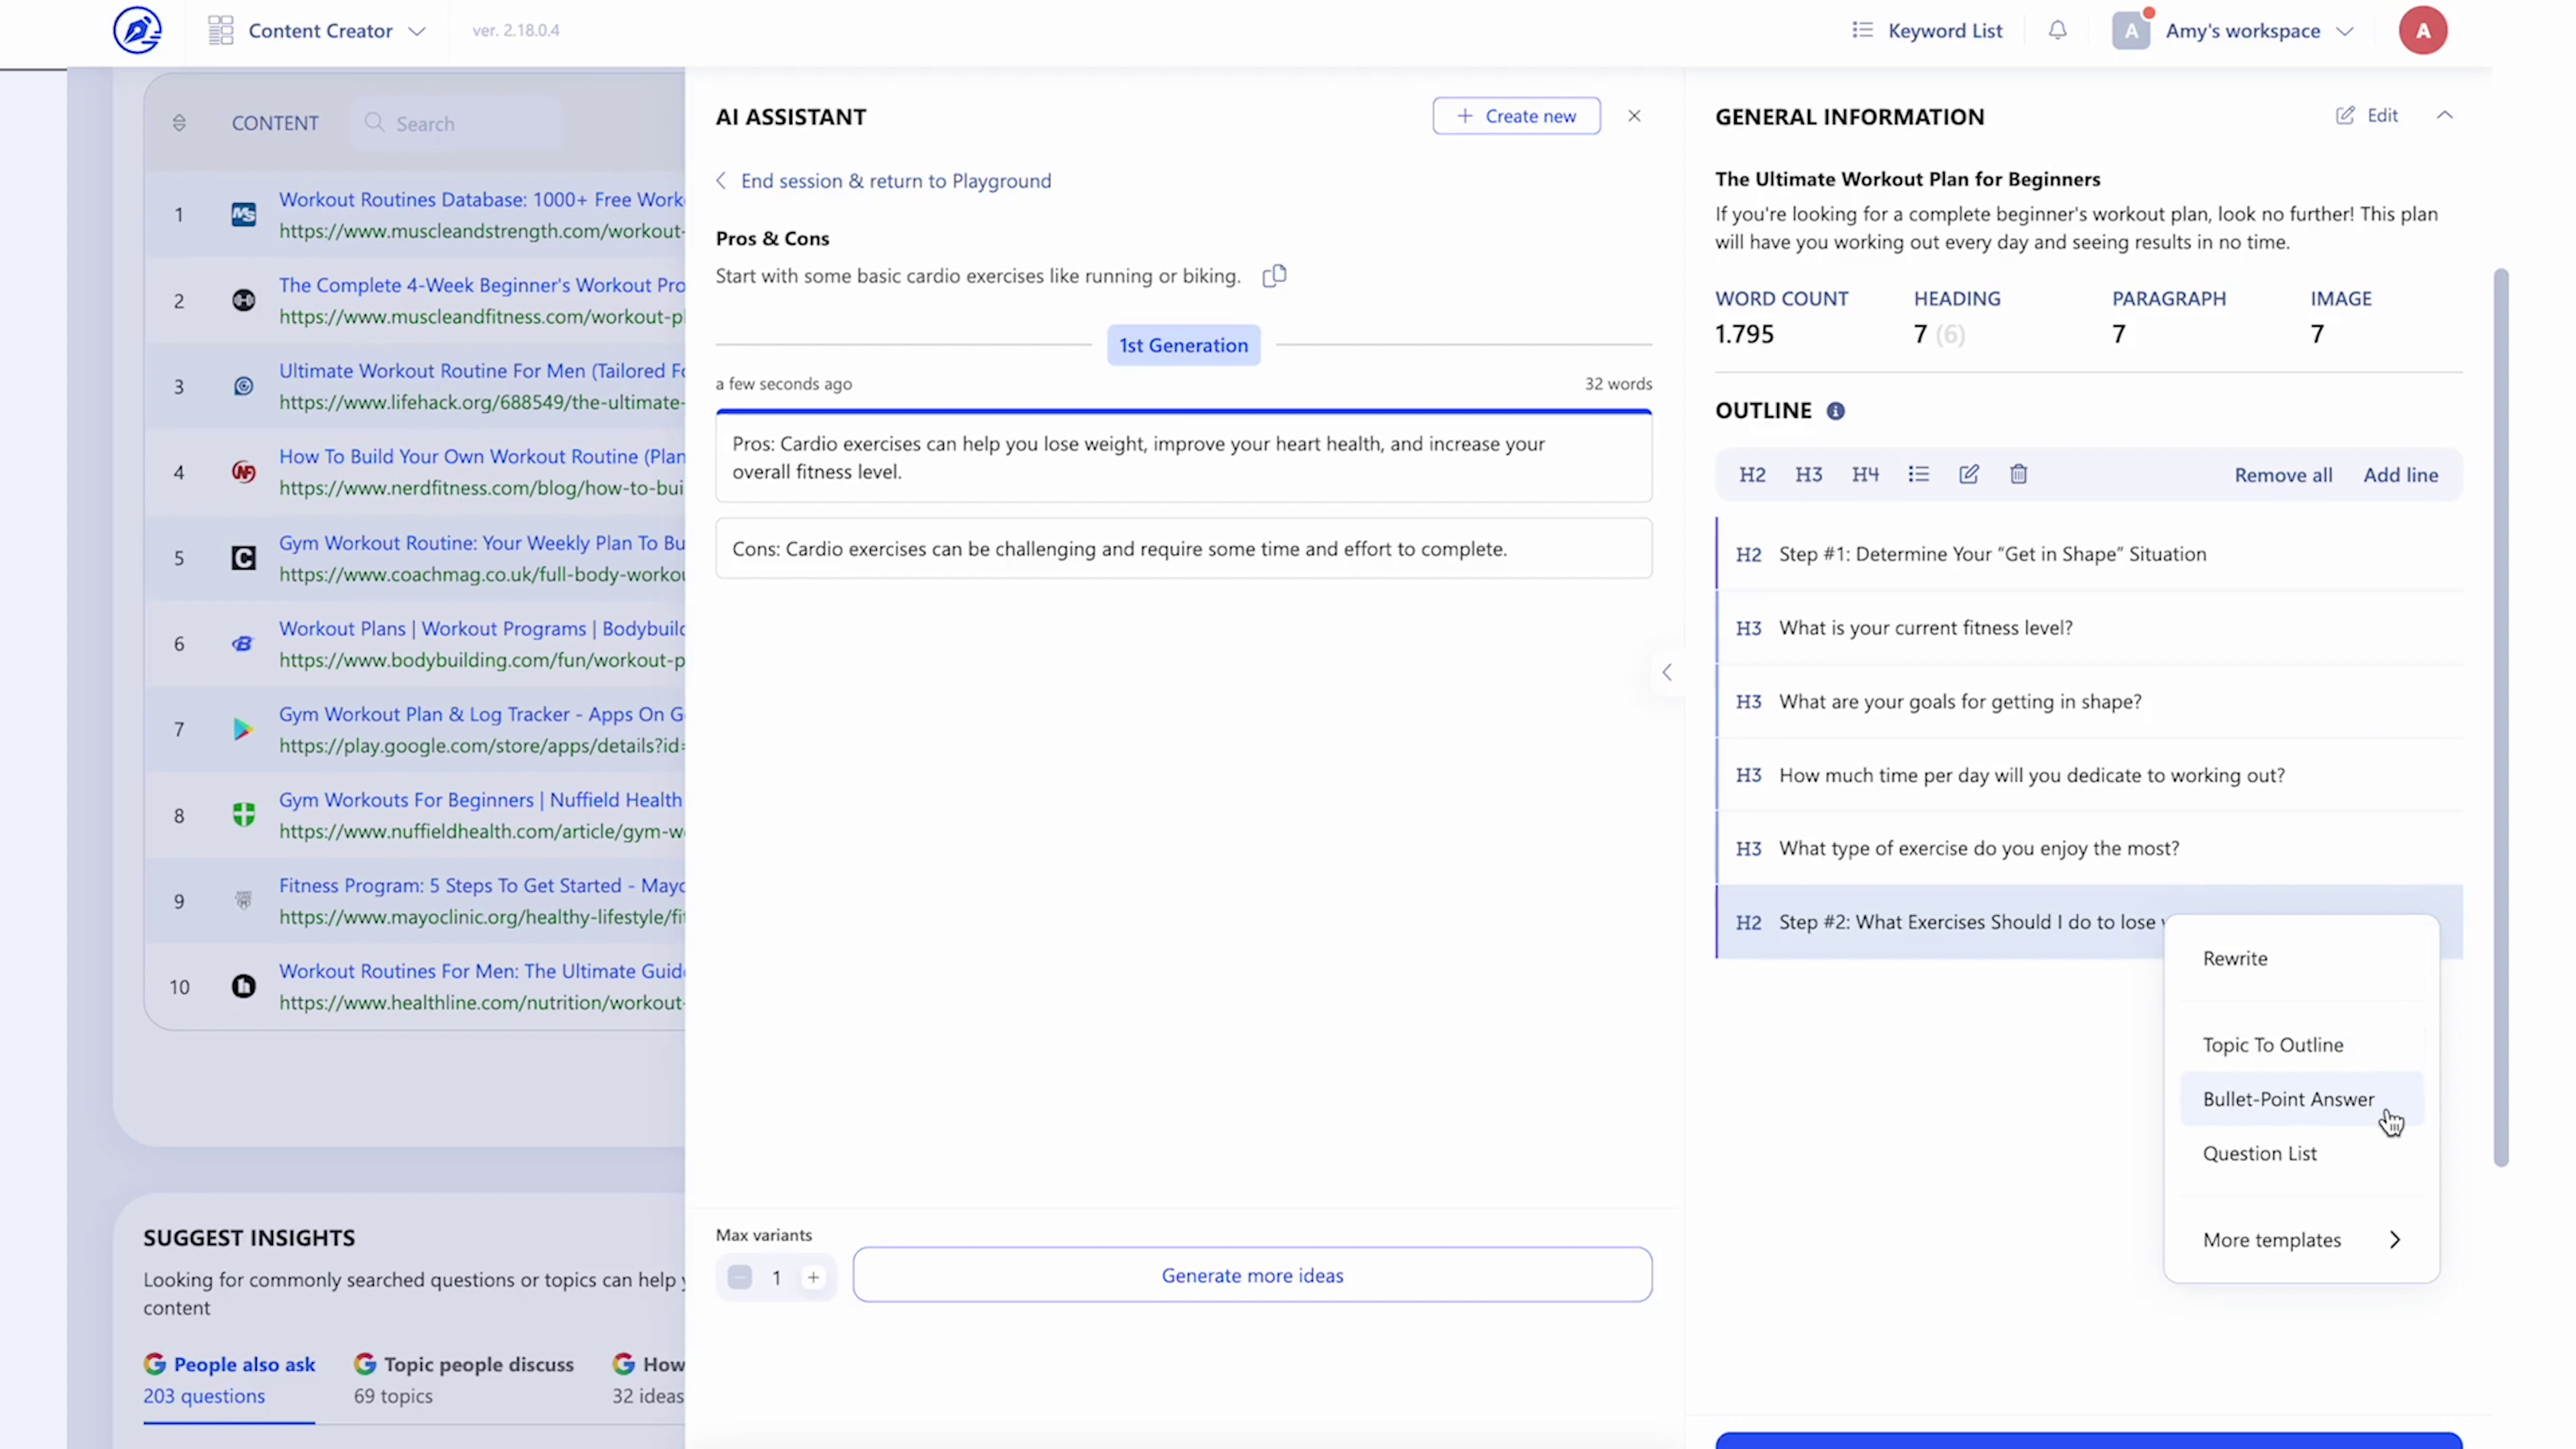
Task: Select Bullet-Point Answer from the menu
Action: click(2290, 1098)
